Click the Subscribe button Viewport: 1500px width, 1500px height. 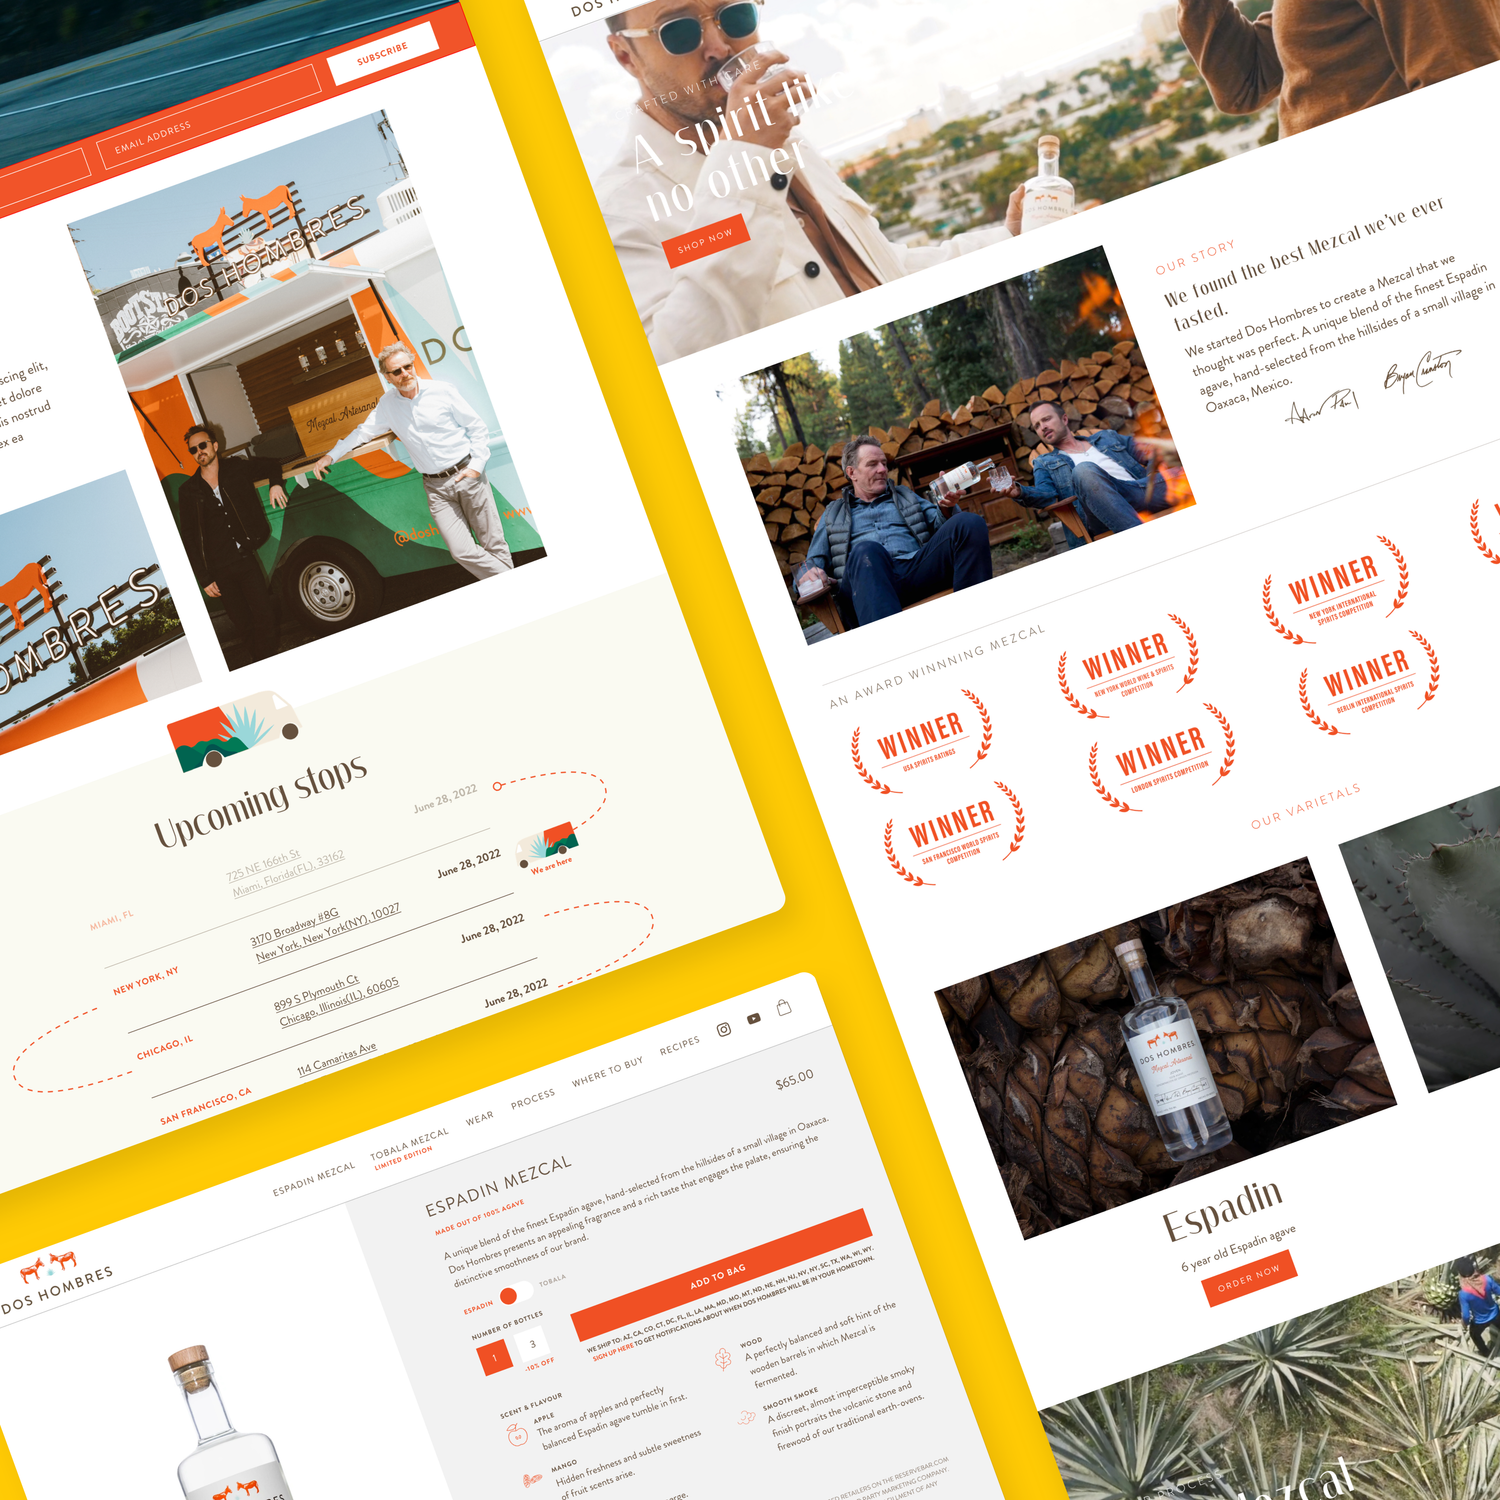[382, 54]
